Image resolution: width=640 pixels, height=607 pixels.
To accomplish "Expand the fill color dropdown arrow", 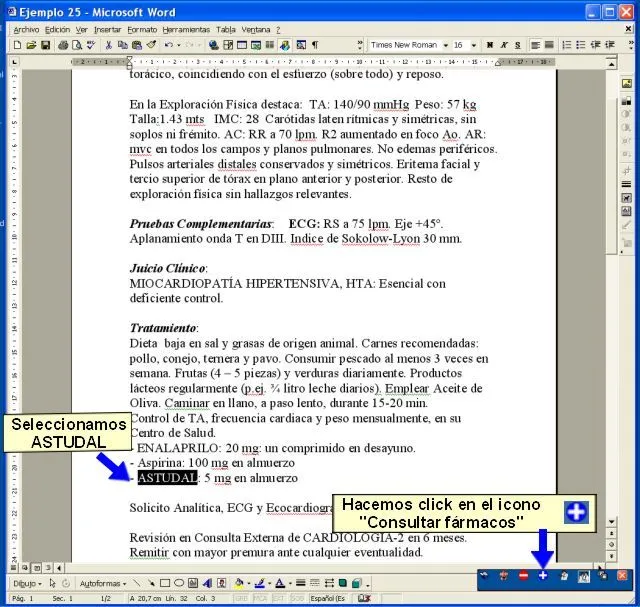I will [249, 584].
